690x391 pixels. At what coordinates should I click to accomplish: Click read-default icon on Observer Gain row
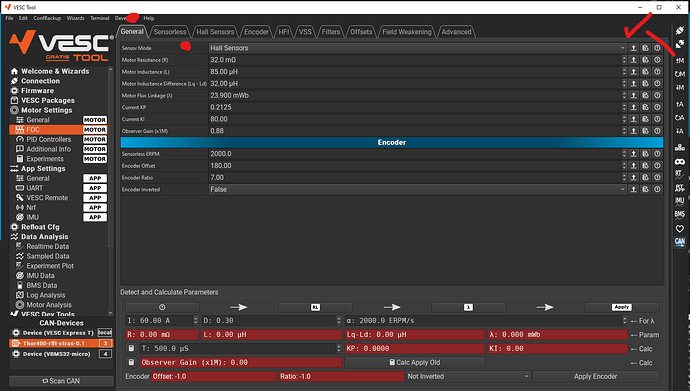646,131
